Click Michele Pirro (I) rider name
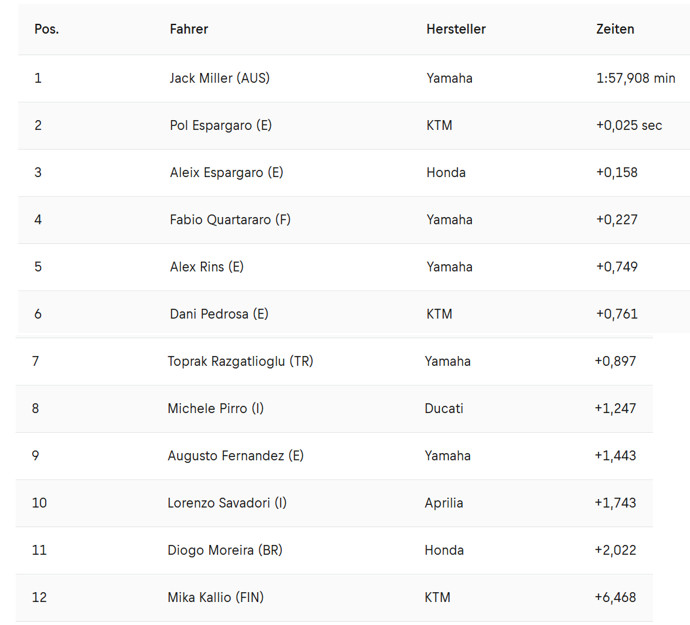Viewport: 690px width, 625px height. 215,408
